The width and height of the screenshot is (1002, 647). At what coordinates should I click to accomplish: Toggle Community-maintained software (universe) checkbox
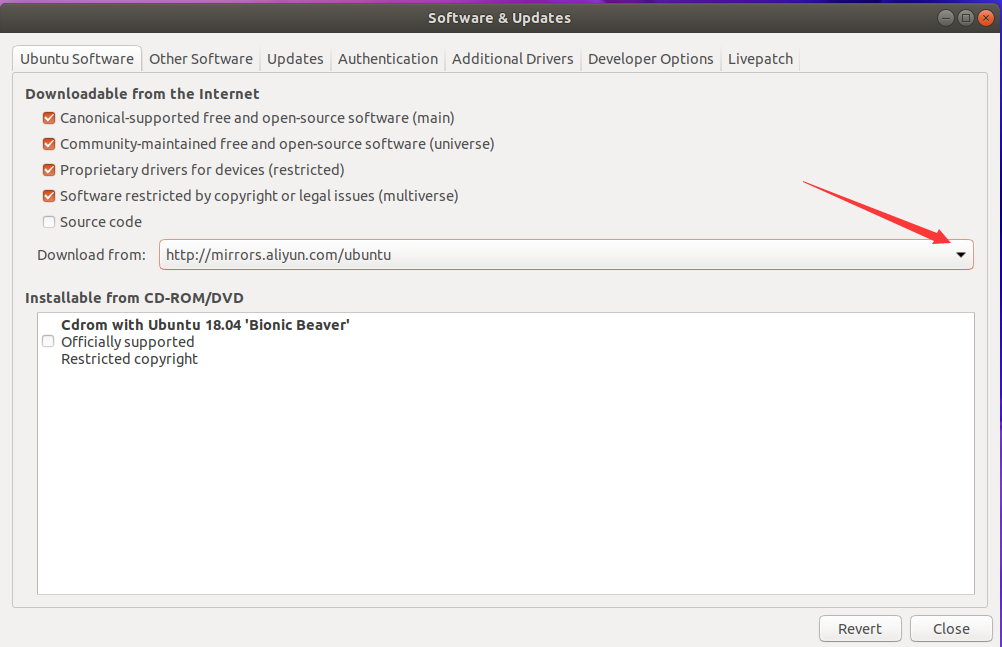[49, 144]
